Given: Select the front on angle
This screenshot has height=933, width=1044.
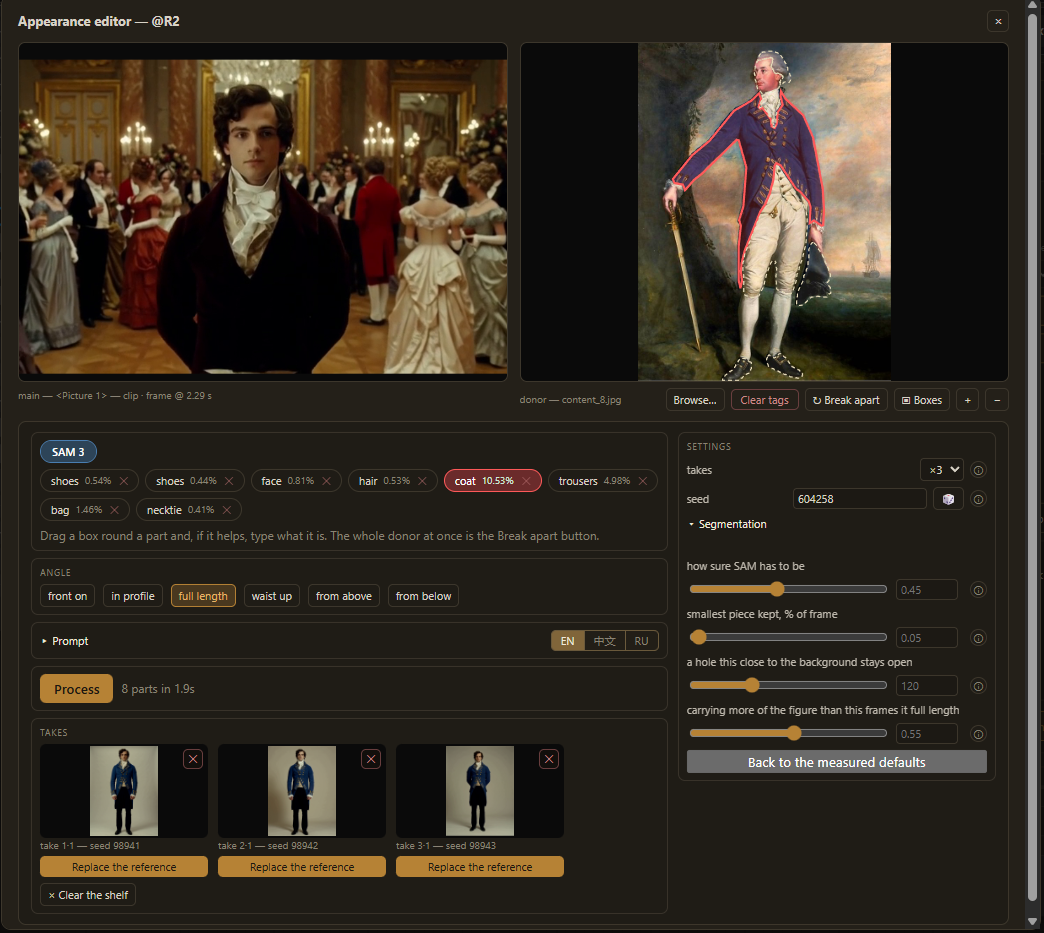Looking at the screenshot, I should click(67, 596).
